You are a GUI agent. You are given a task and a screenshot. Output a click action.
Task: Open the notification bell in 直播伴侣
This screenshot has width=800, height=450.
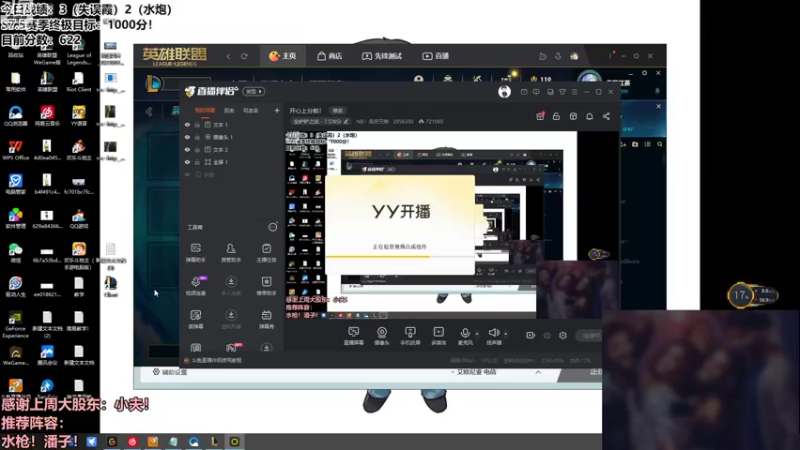tap(590, 116)
